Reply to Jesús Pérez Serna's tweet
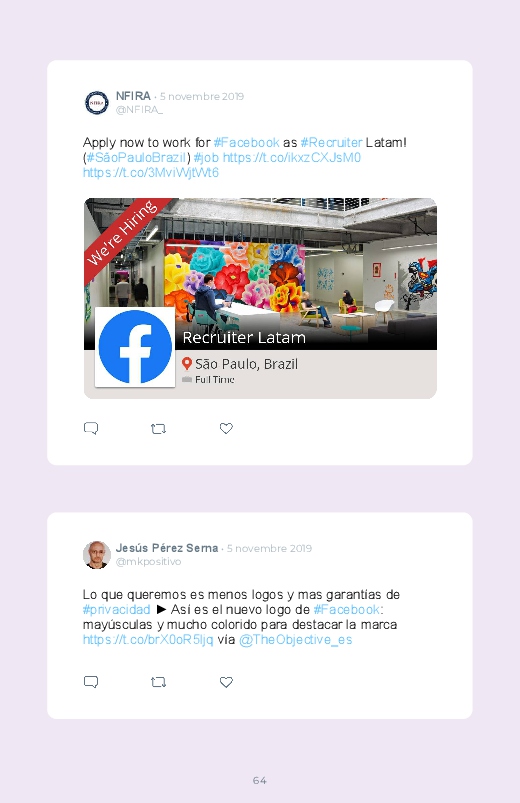The width and height of the screenshot is (520, 803). [x=91, y=682]
